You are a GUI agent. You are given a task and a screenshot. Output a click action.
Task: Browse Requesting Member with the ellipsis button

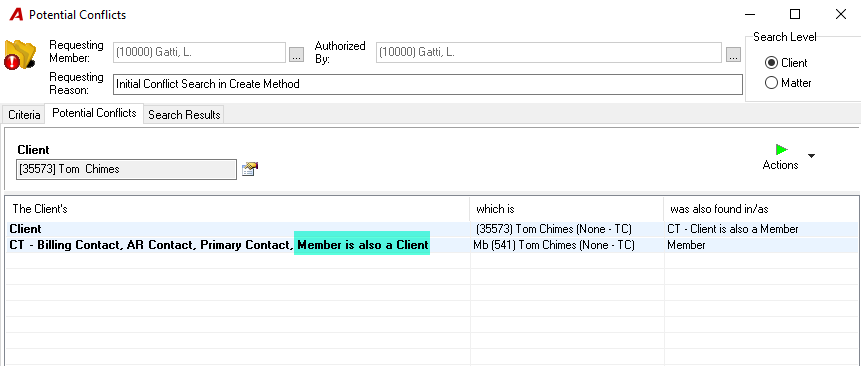click(x=297, y=54)
